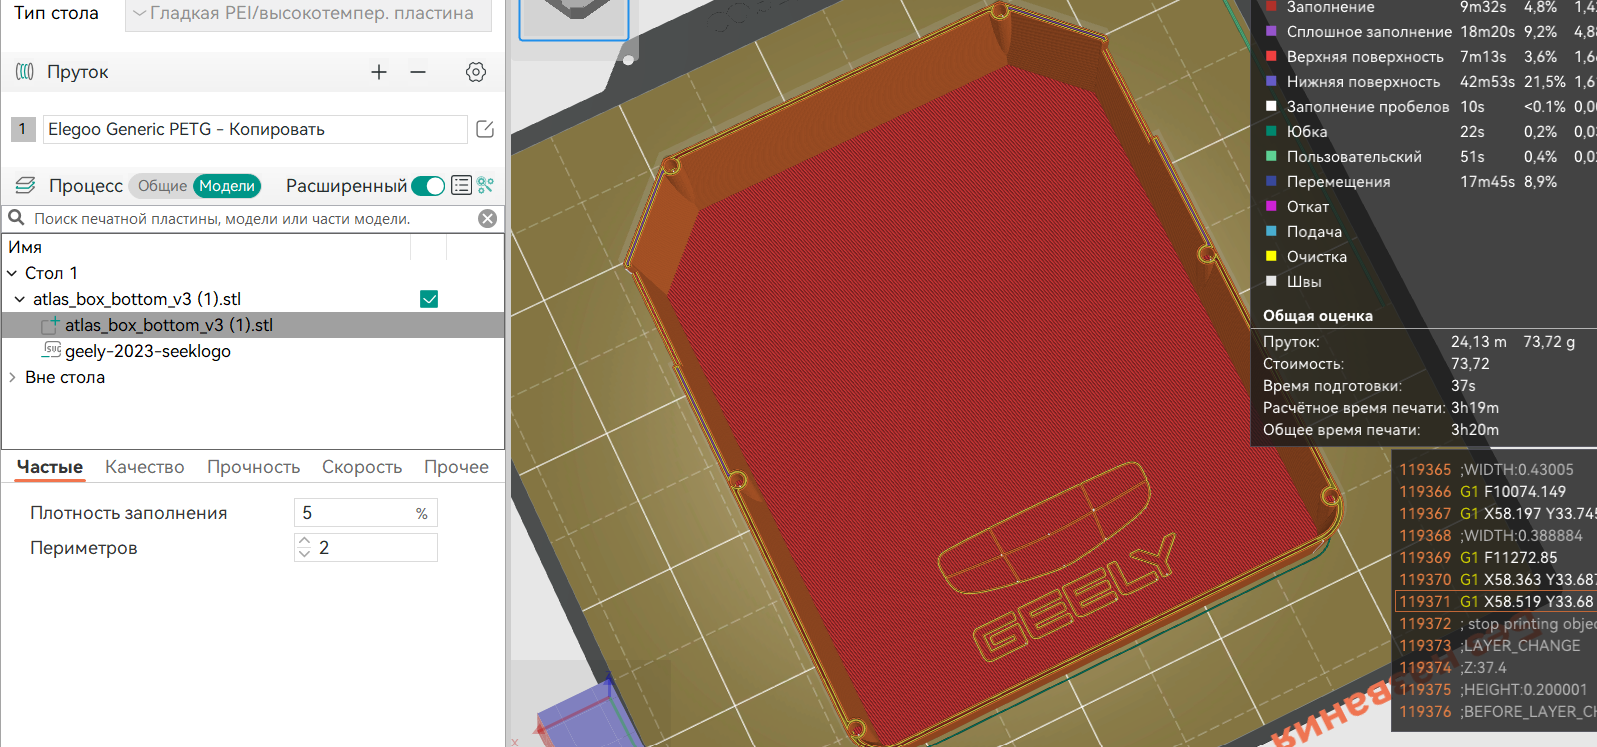Remove a filament with the minus icon
Screen dimensions: 1597x747
418,72
